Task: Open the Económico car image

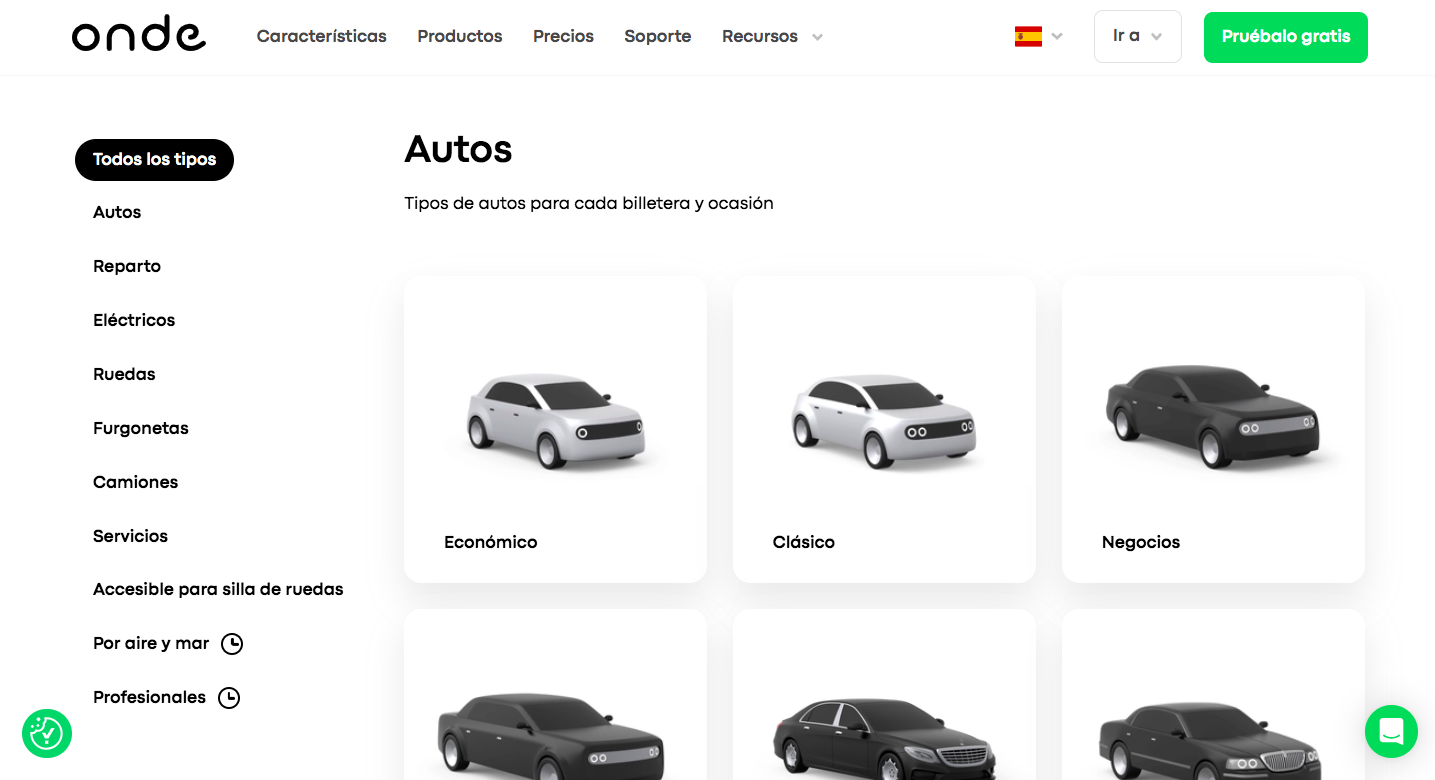Action: [x=555, y=420]
